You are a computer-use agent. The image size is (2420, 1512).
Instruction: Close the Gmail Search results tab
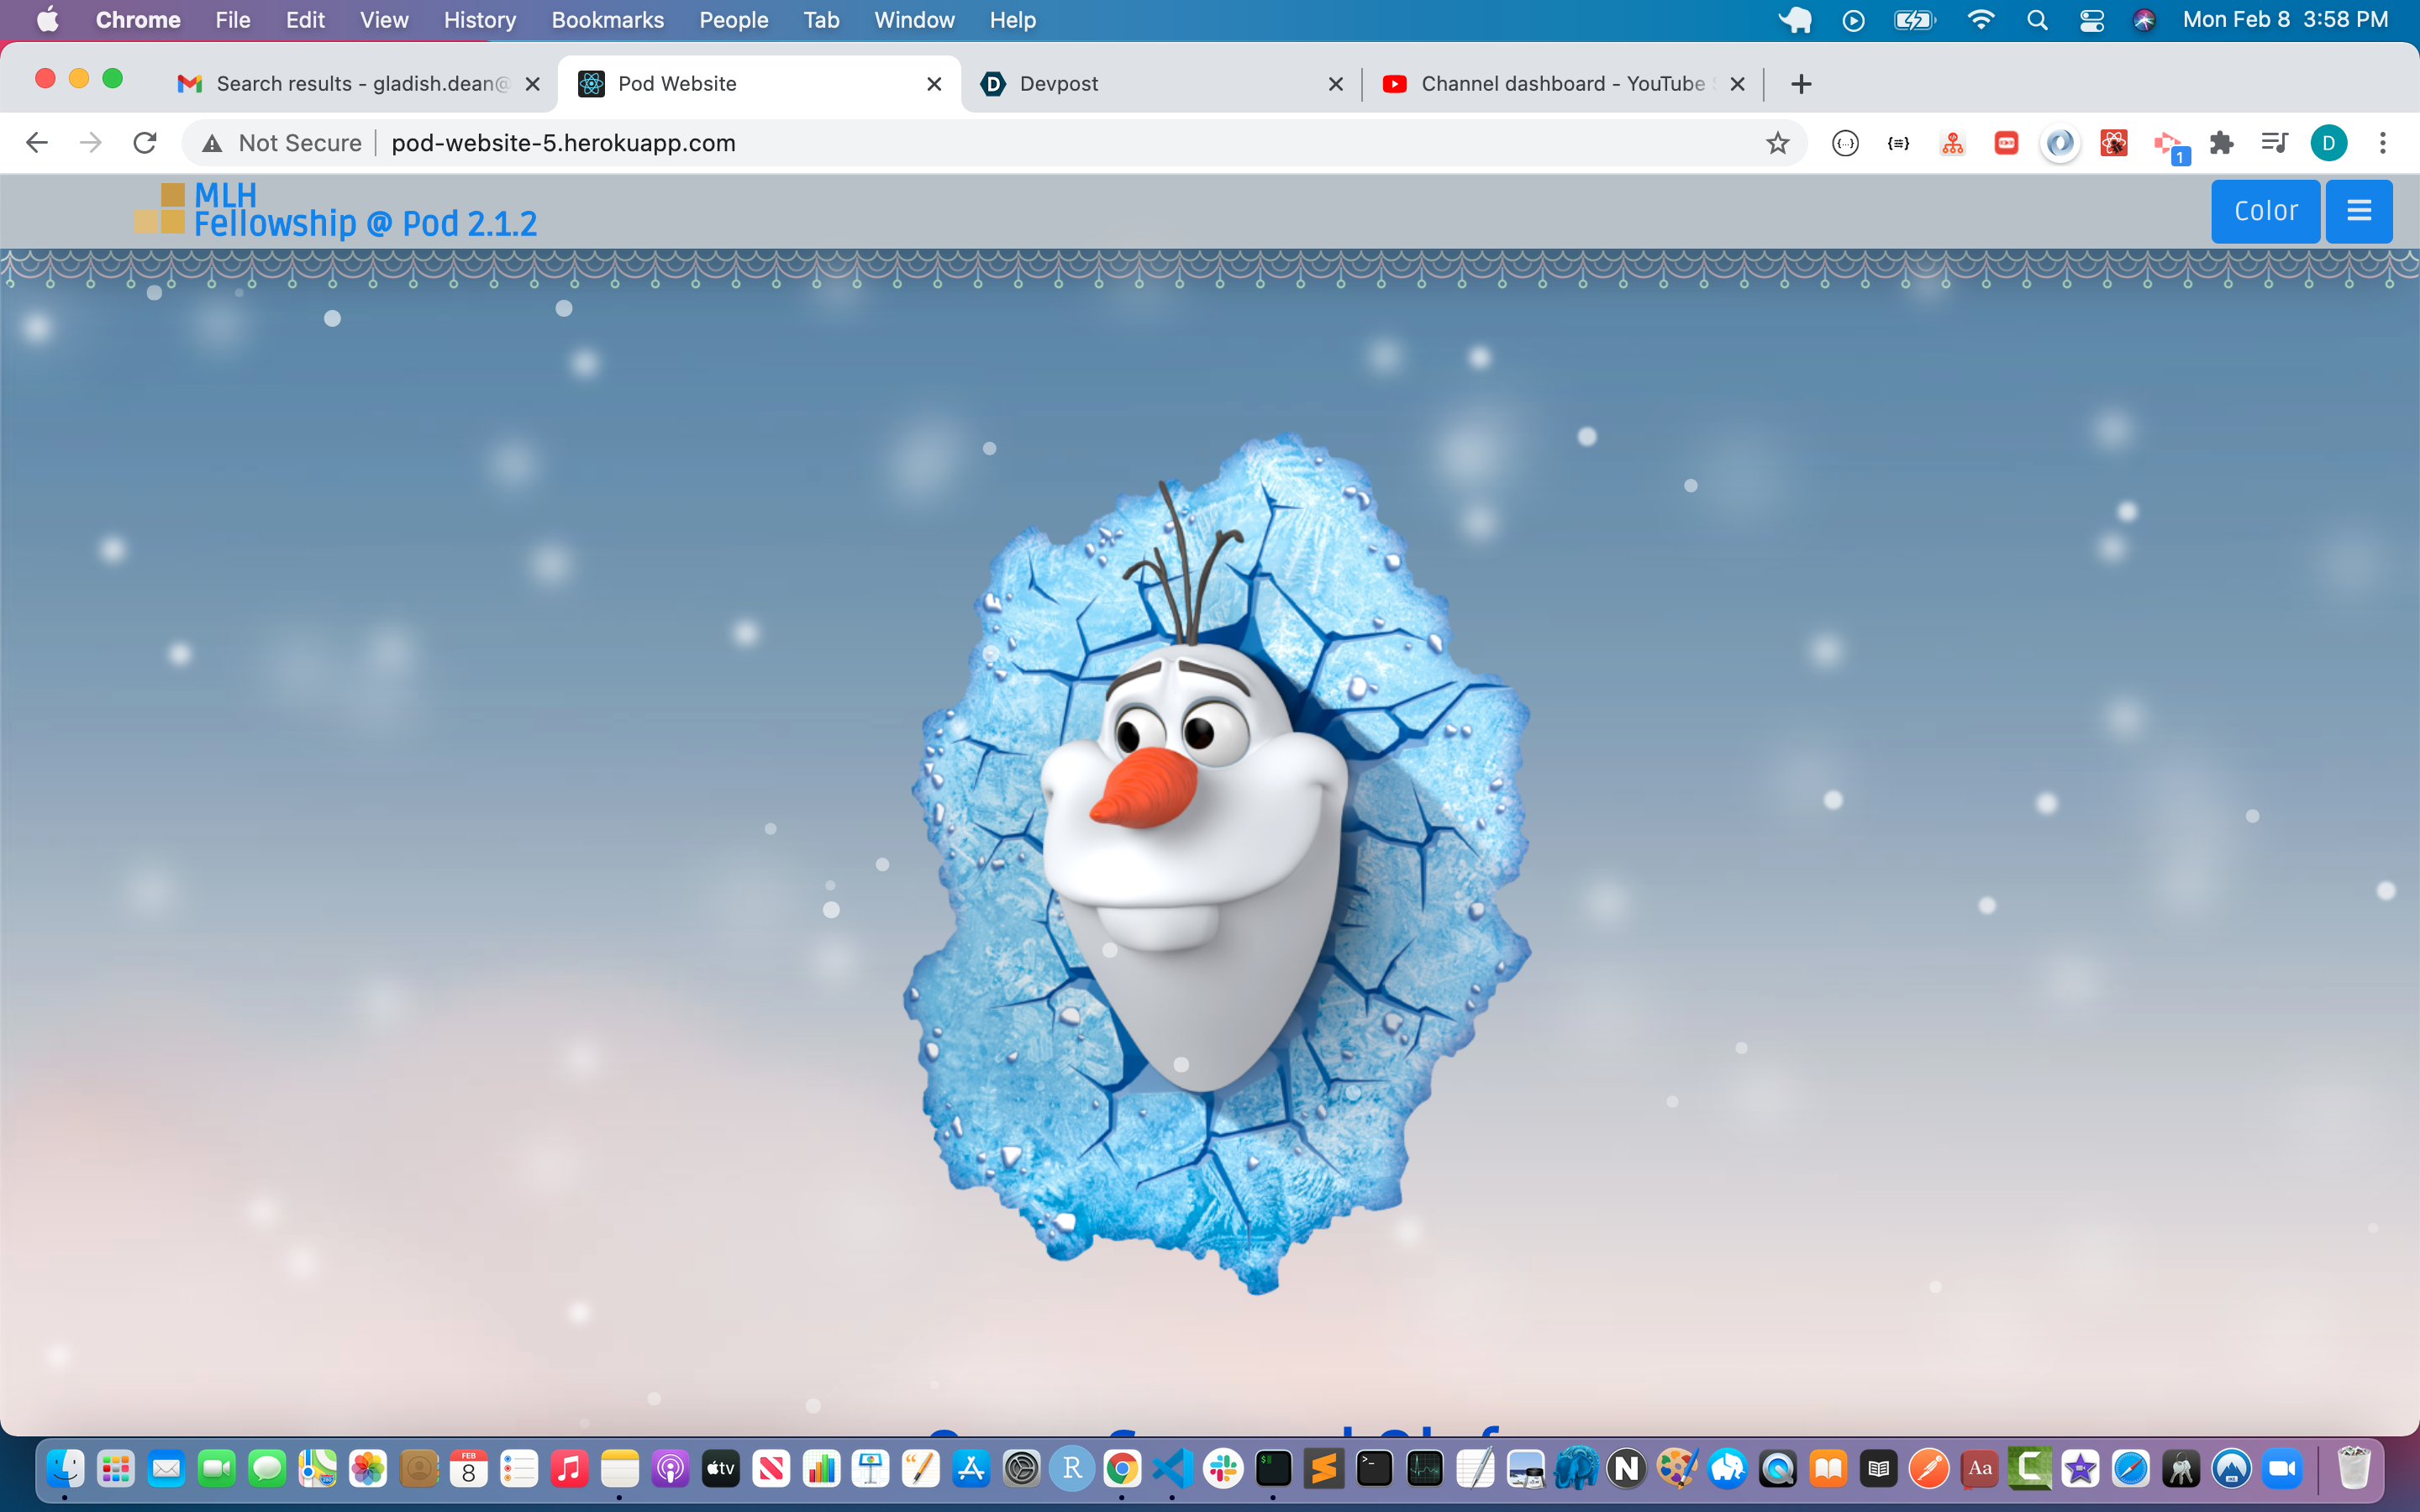click(533, 84)
